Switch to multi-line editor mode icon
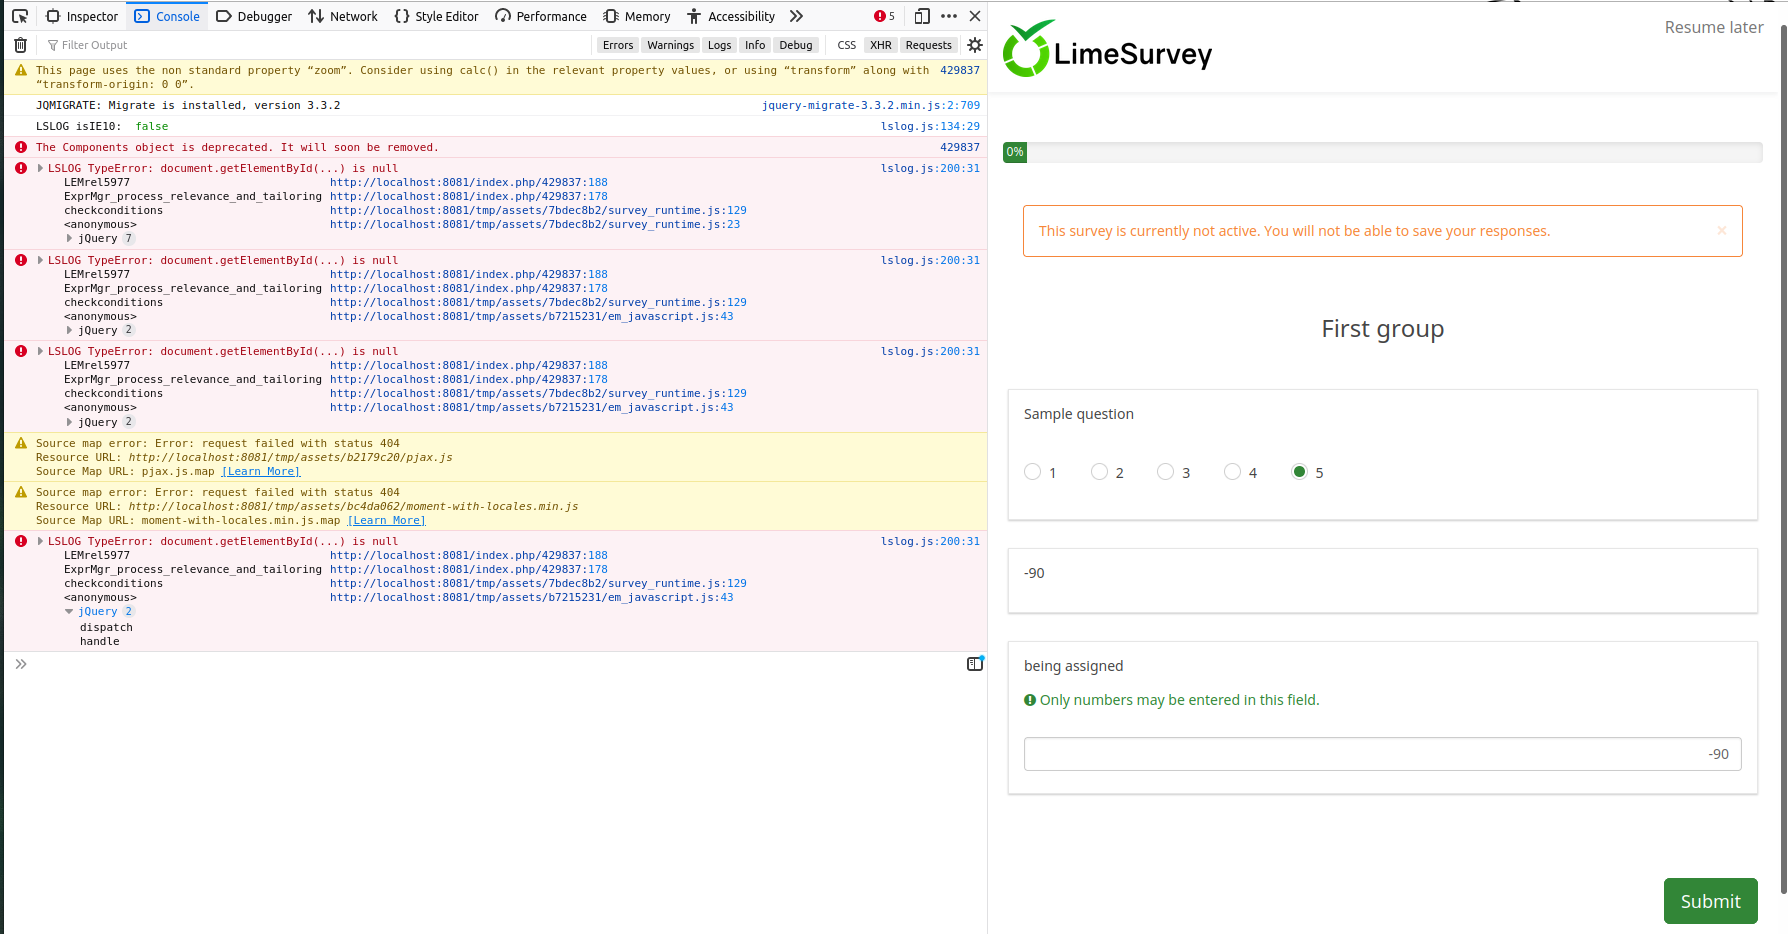 975,664
